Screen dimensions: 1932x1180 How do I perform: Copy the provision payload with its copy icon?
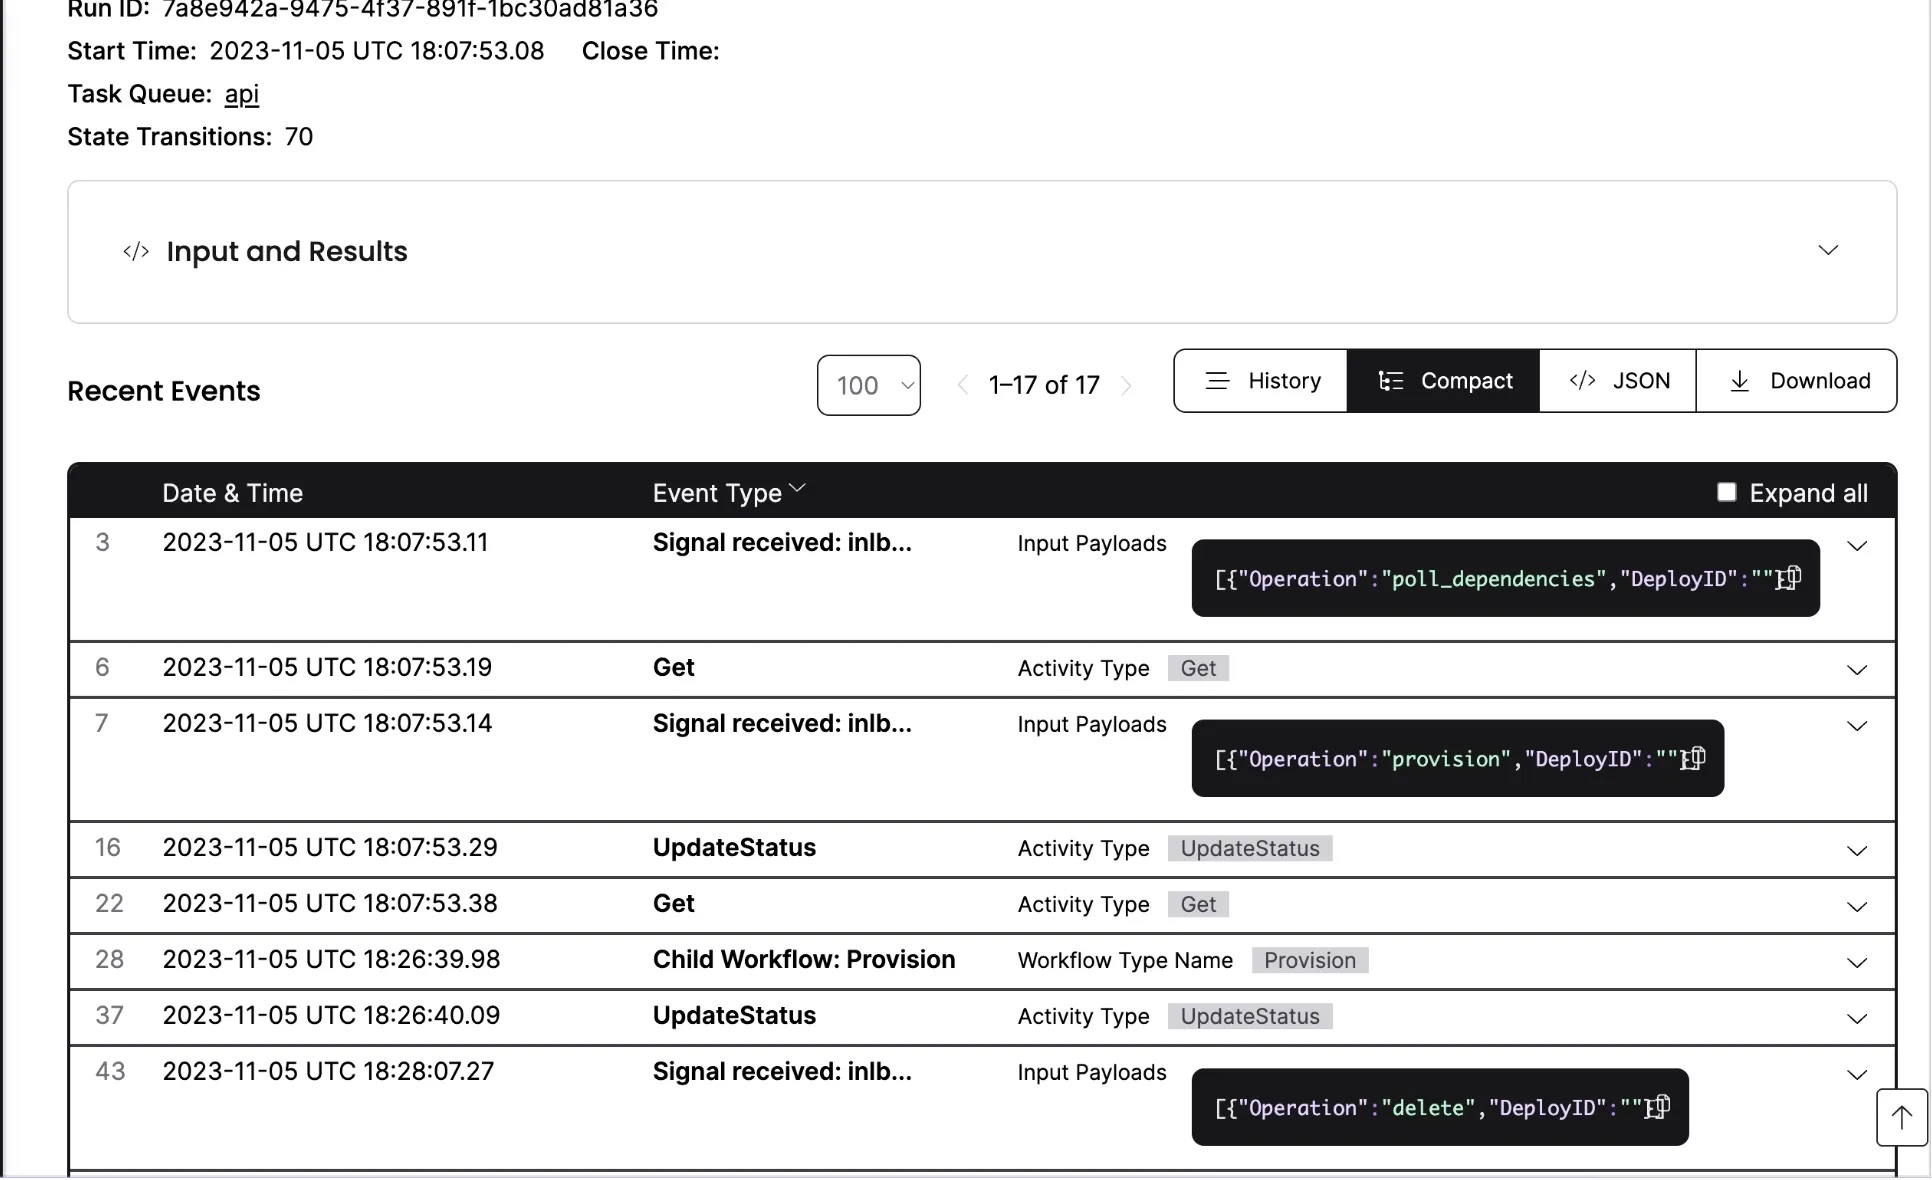point(1695,759)
